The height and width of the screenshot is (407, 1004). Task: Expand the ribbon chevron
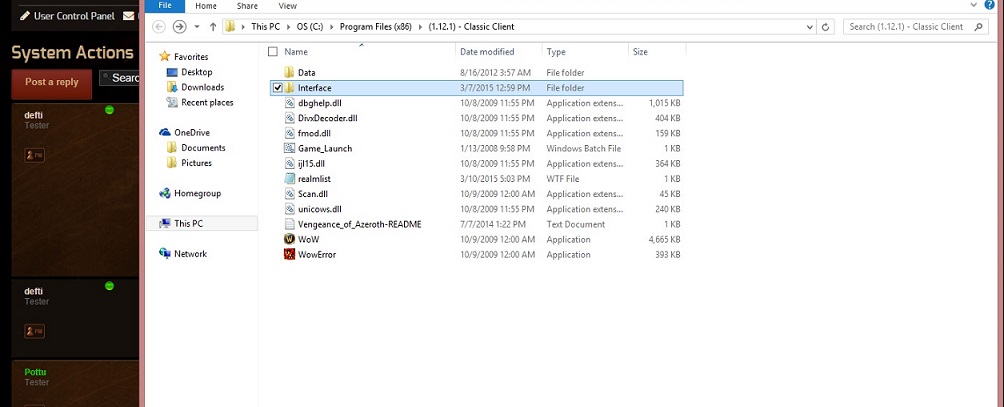(x=974, y=5)
